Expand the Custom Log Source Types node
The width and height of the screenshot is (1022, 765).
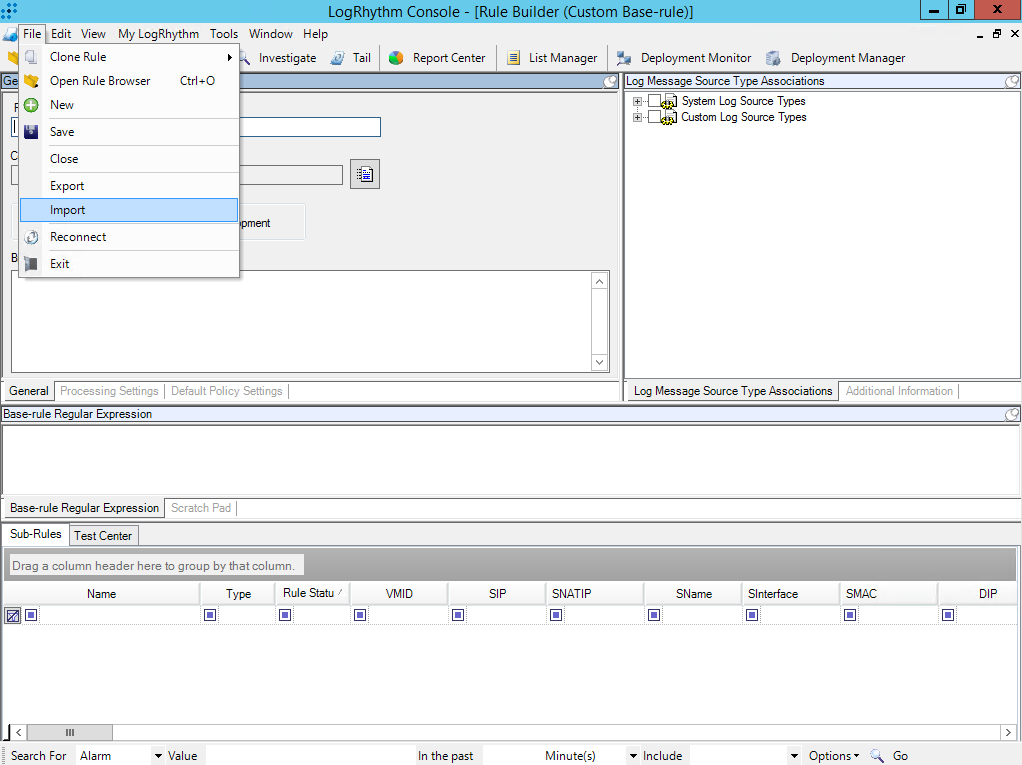click(638, 117)
